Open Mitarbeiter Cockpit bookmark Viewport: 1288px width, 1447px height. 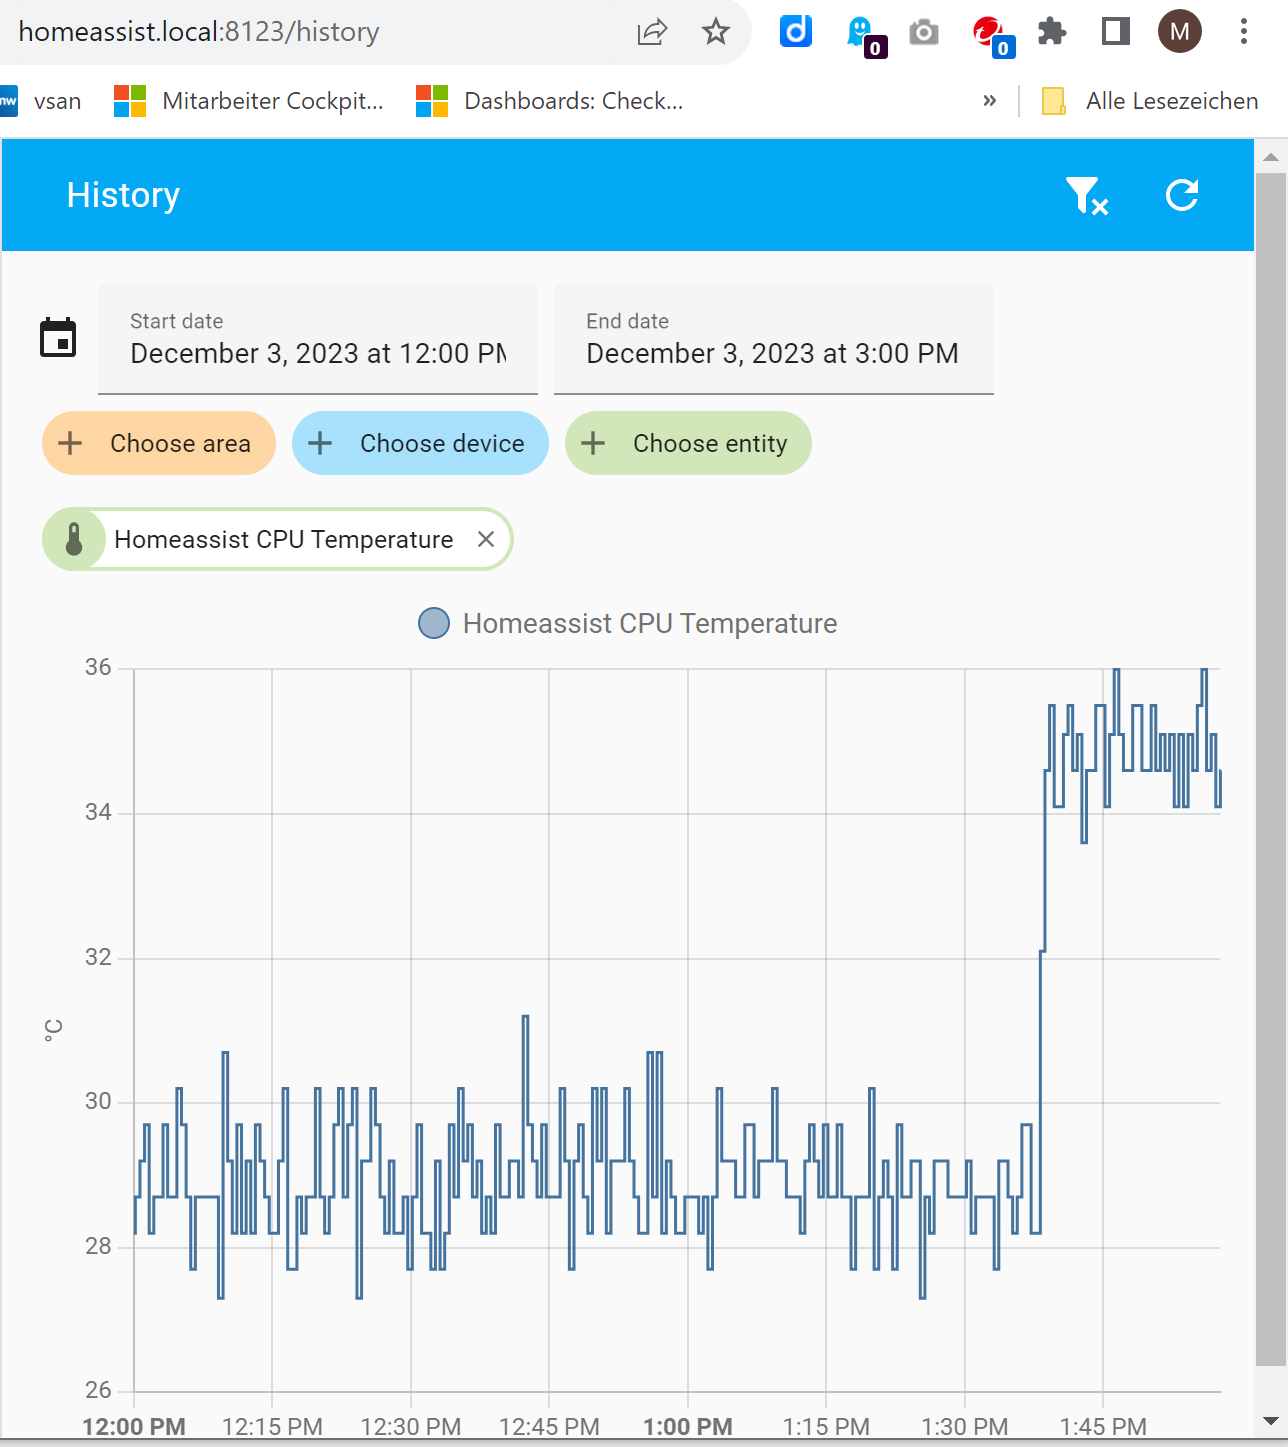click(250, 101)
